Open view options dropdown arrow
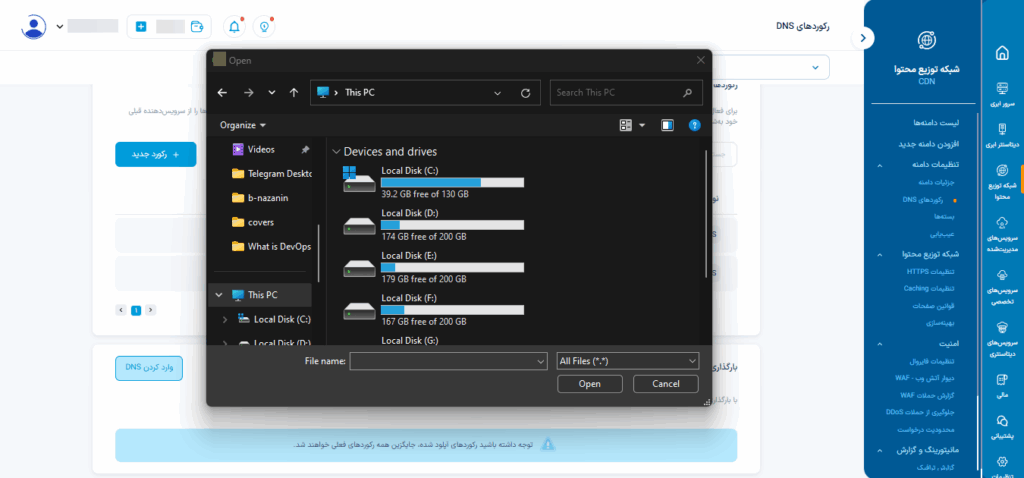Viewport: 1024px width, 478px height. coord(642,125)
